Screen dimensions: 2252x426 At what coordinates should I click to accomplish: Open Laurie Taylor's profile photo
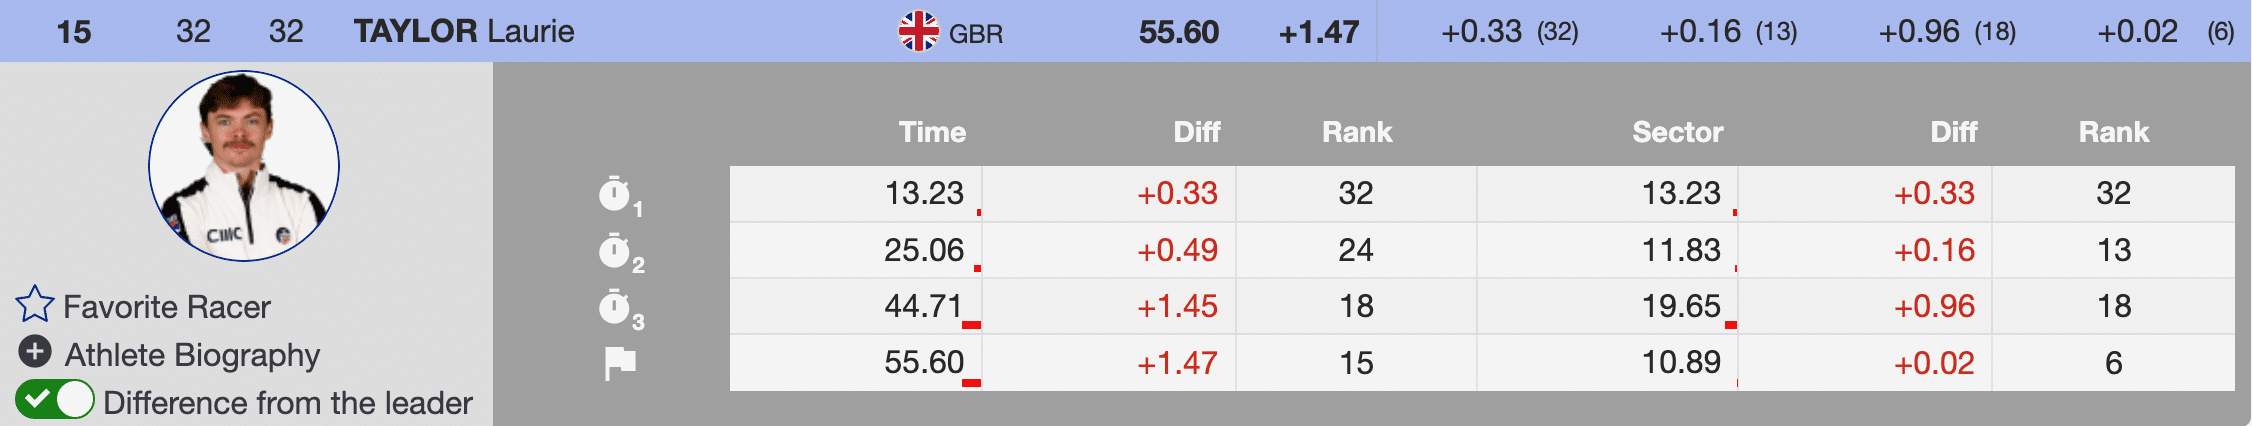point(244,166)
